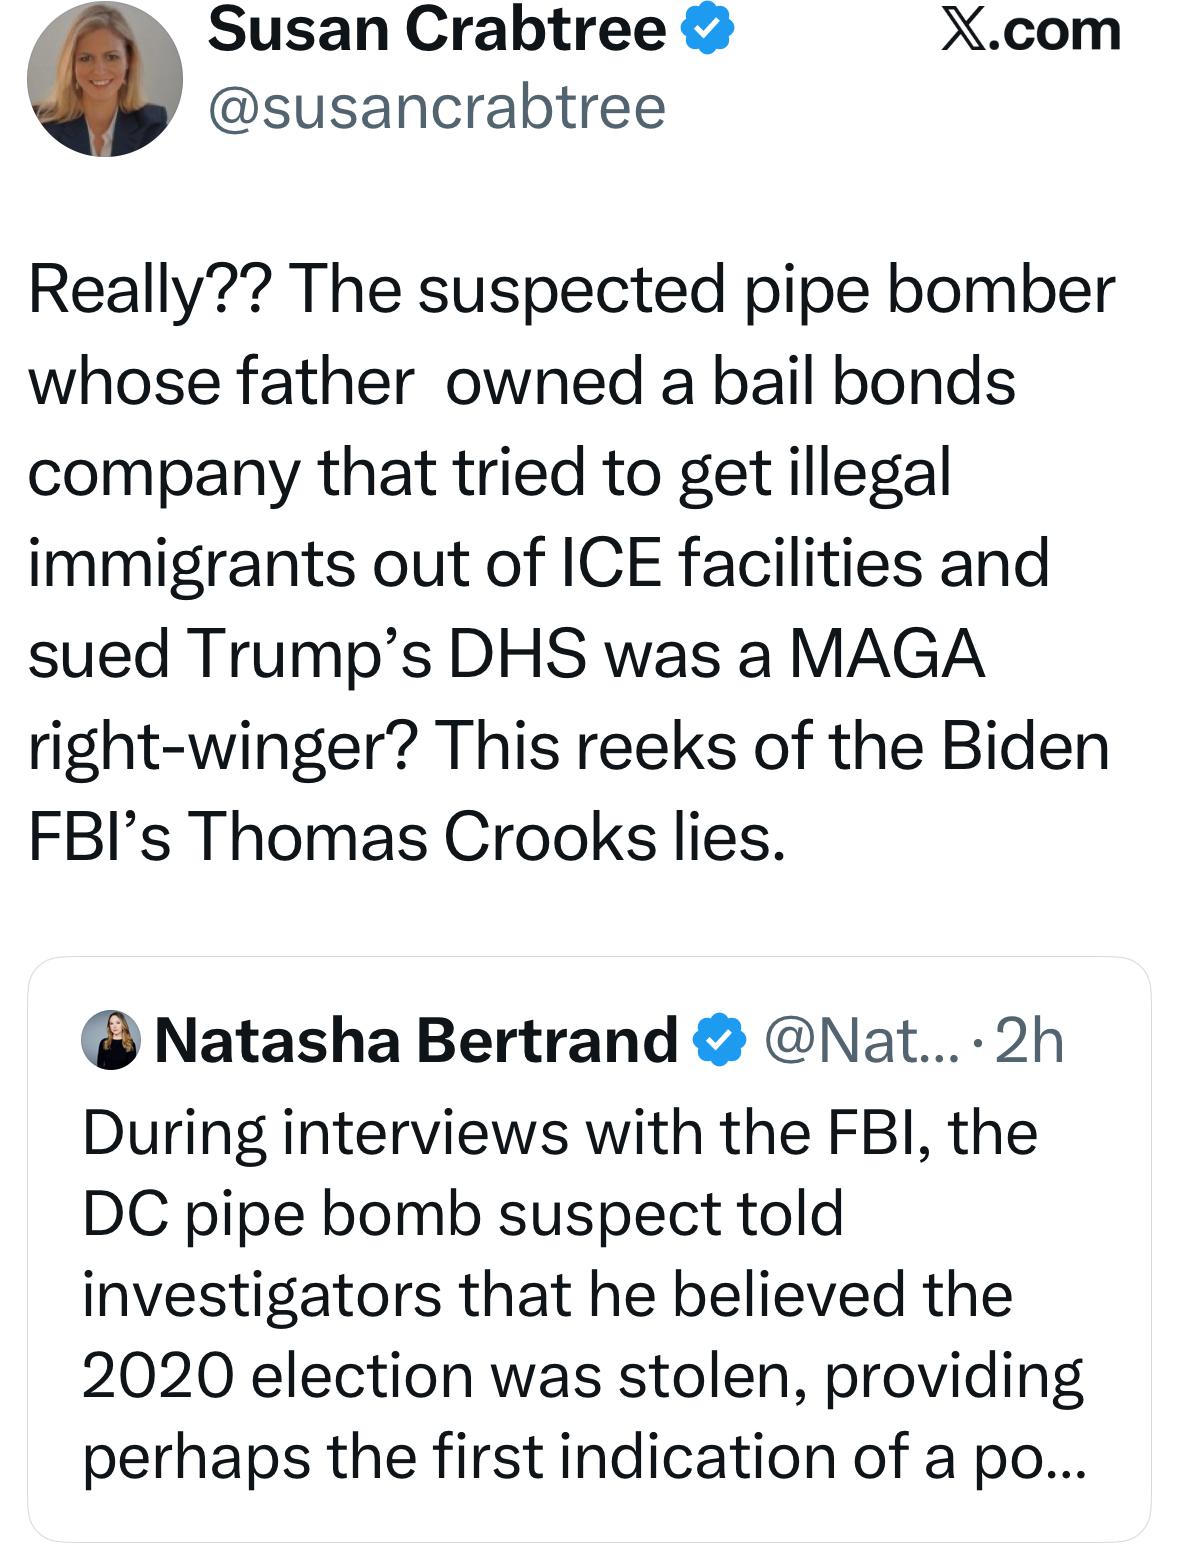Click the word "MAGA" in the tweet
This screenshot has width=1179, height=1563.
click(887, 654)
